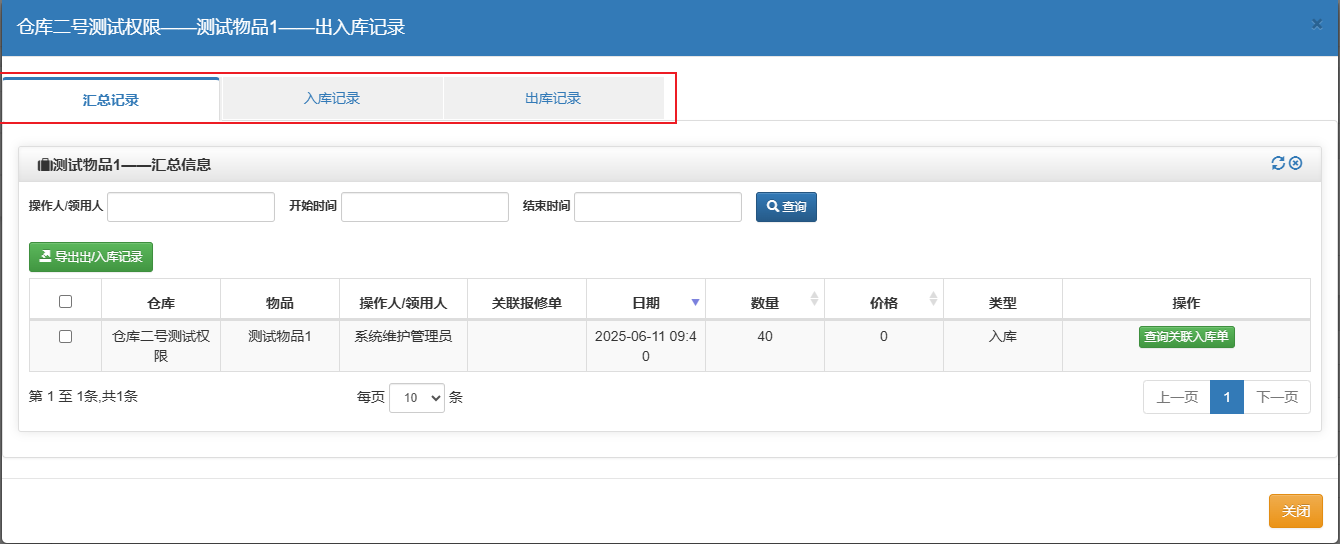Click the 导出出/入库记录 export button

(91, 257)
